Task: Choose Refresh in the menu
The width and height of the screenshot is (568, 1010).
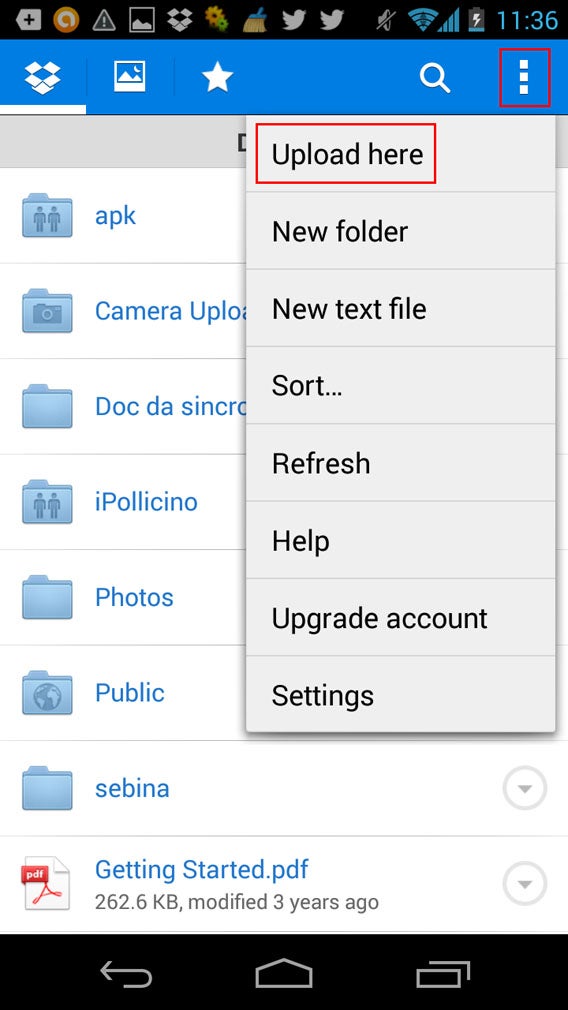Action: point(401,463)
